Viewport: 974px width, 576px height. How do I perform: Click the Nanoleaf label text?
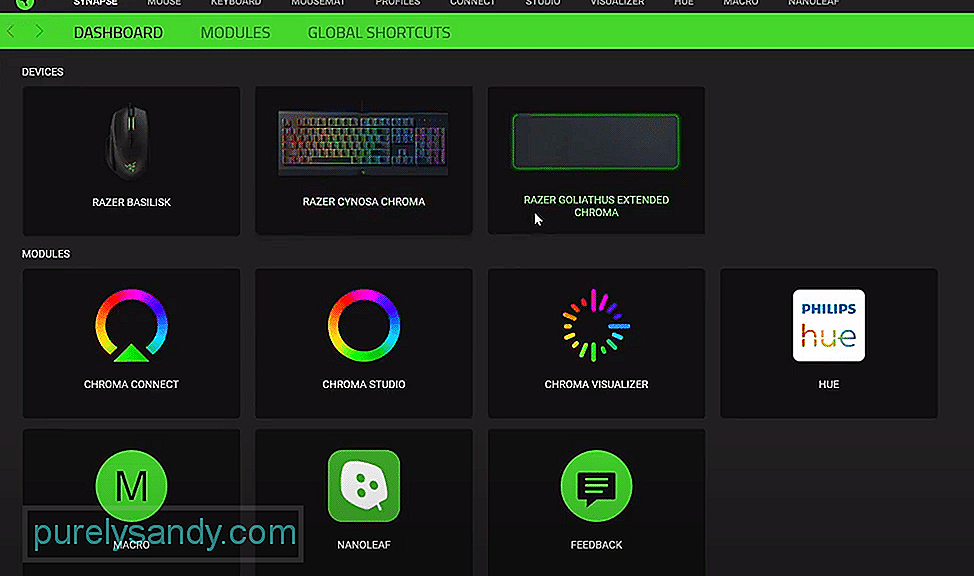point(364,544)
